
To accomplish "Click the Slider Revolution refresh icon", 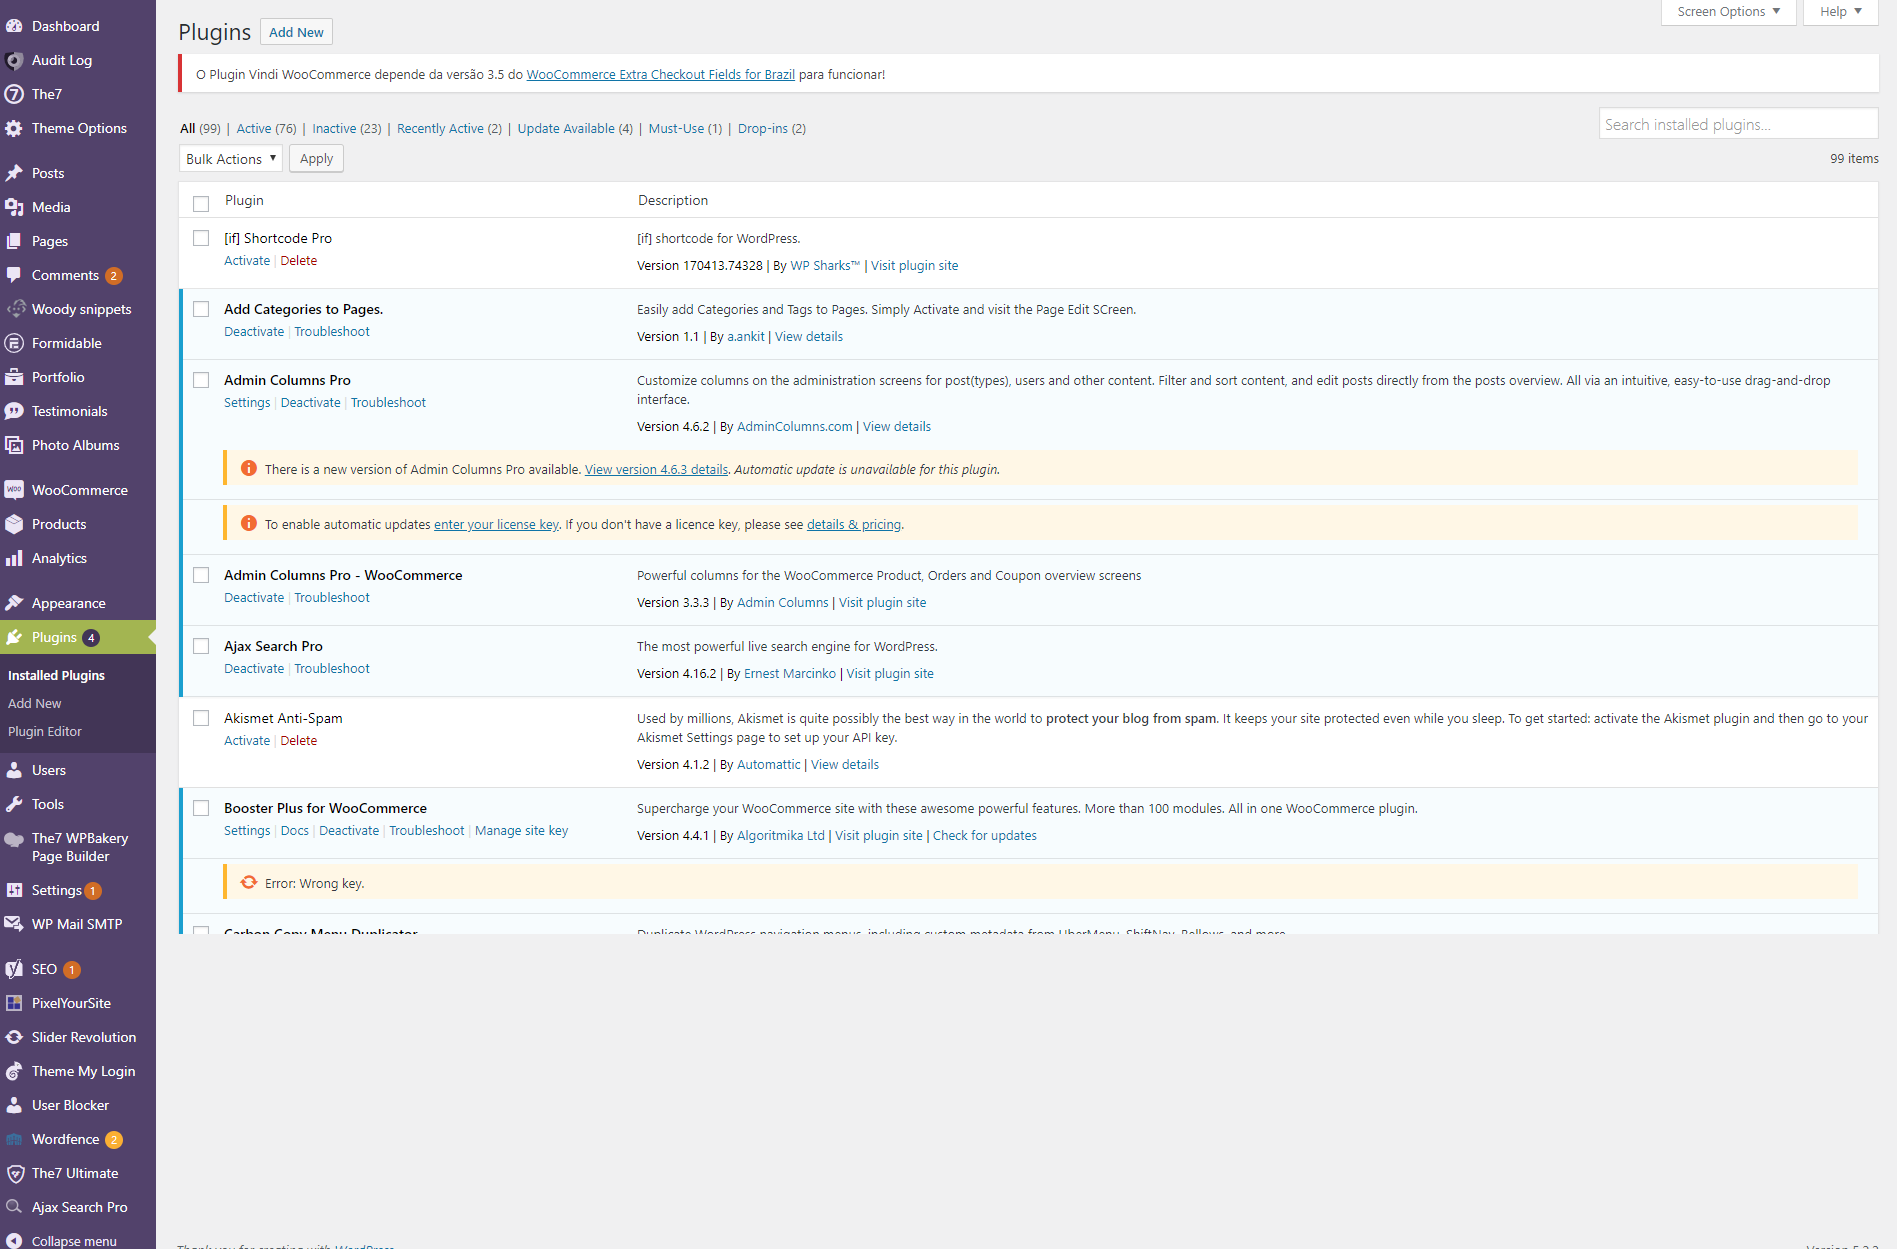I will point(14,1037).
